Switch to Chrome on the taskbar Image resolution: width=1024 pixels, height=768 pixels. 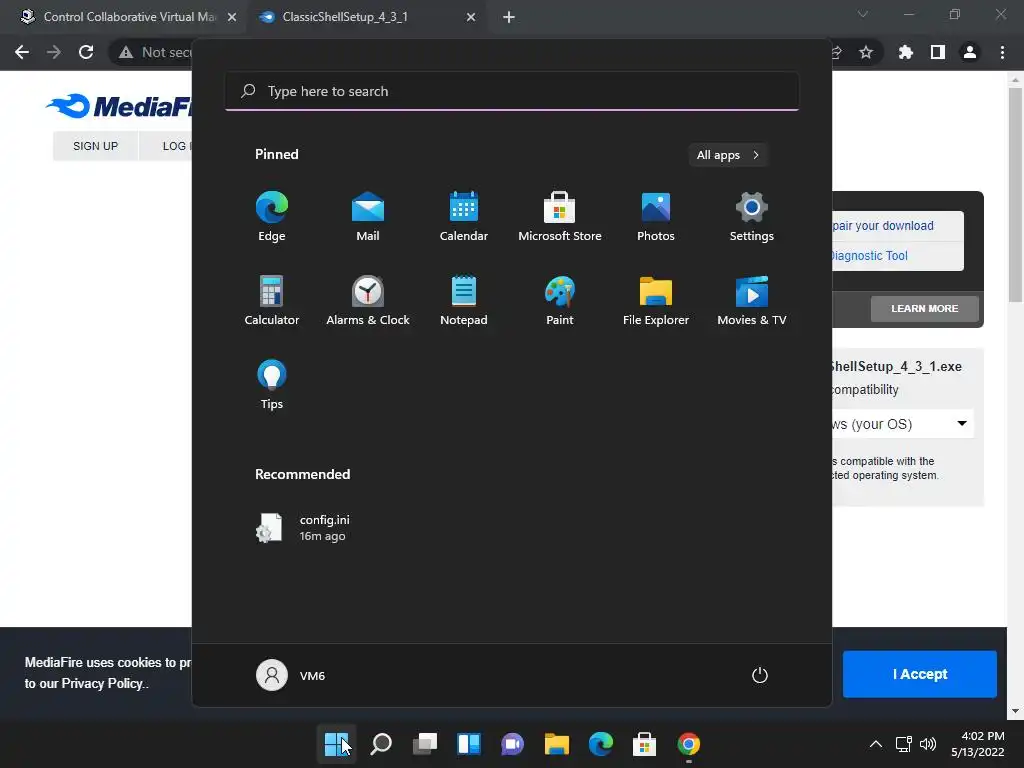pos(688,744)
